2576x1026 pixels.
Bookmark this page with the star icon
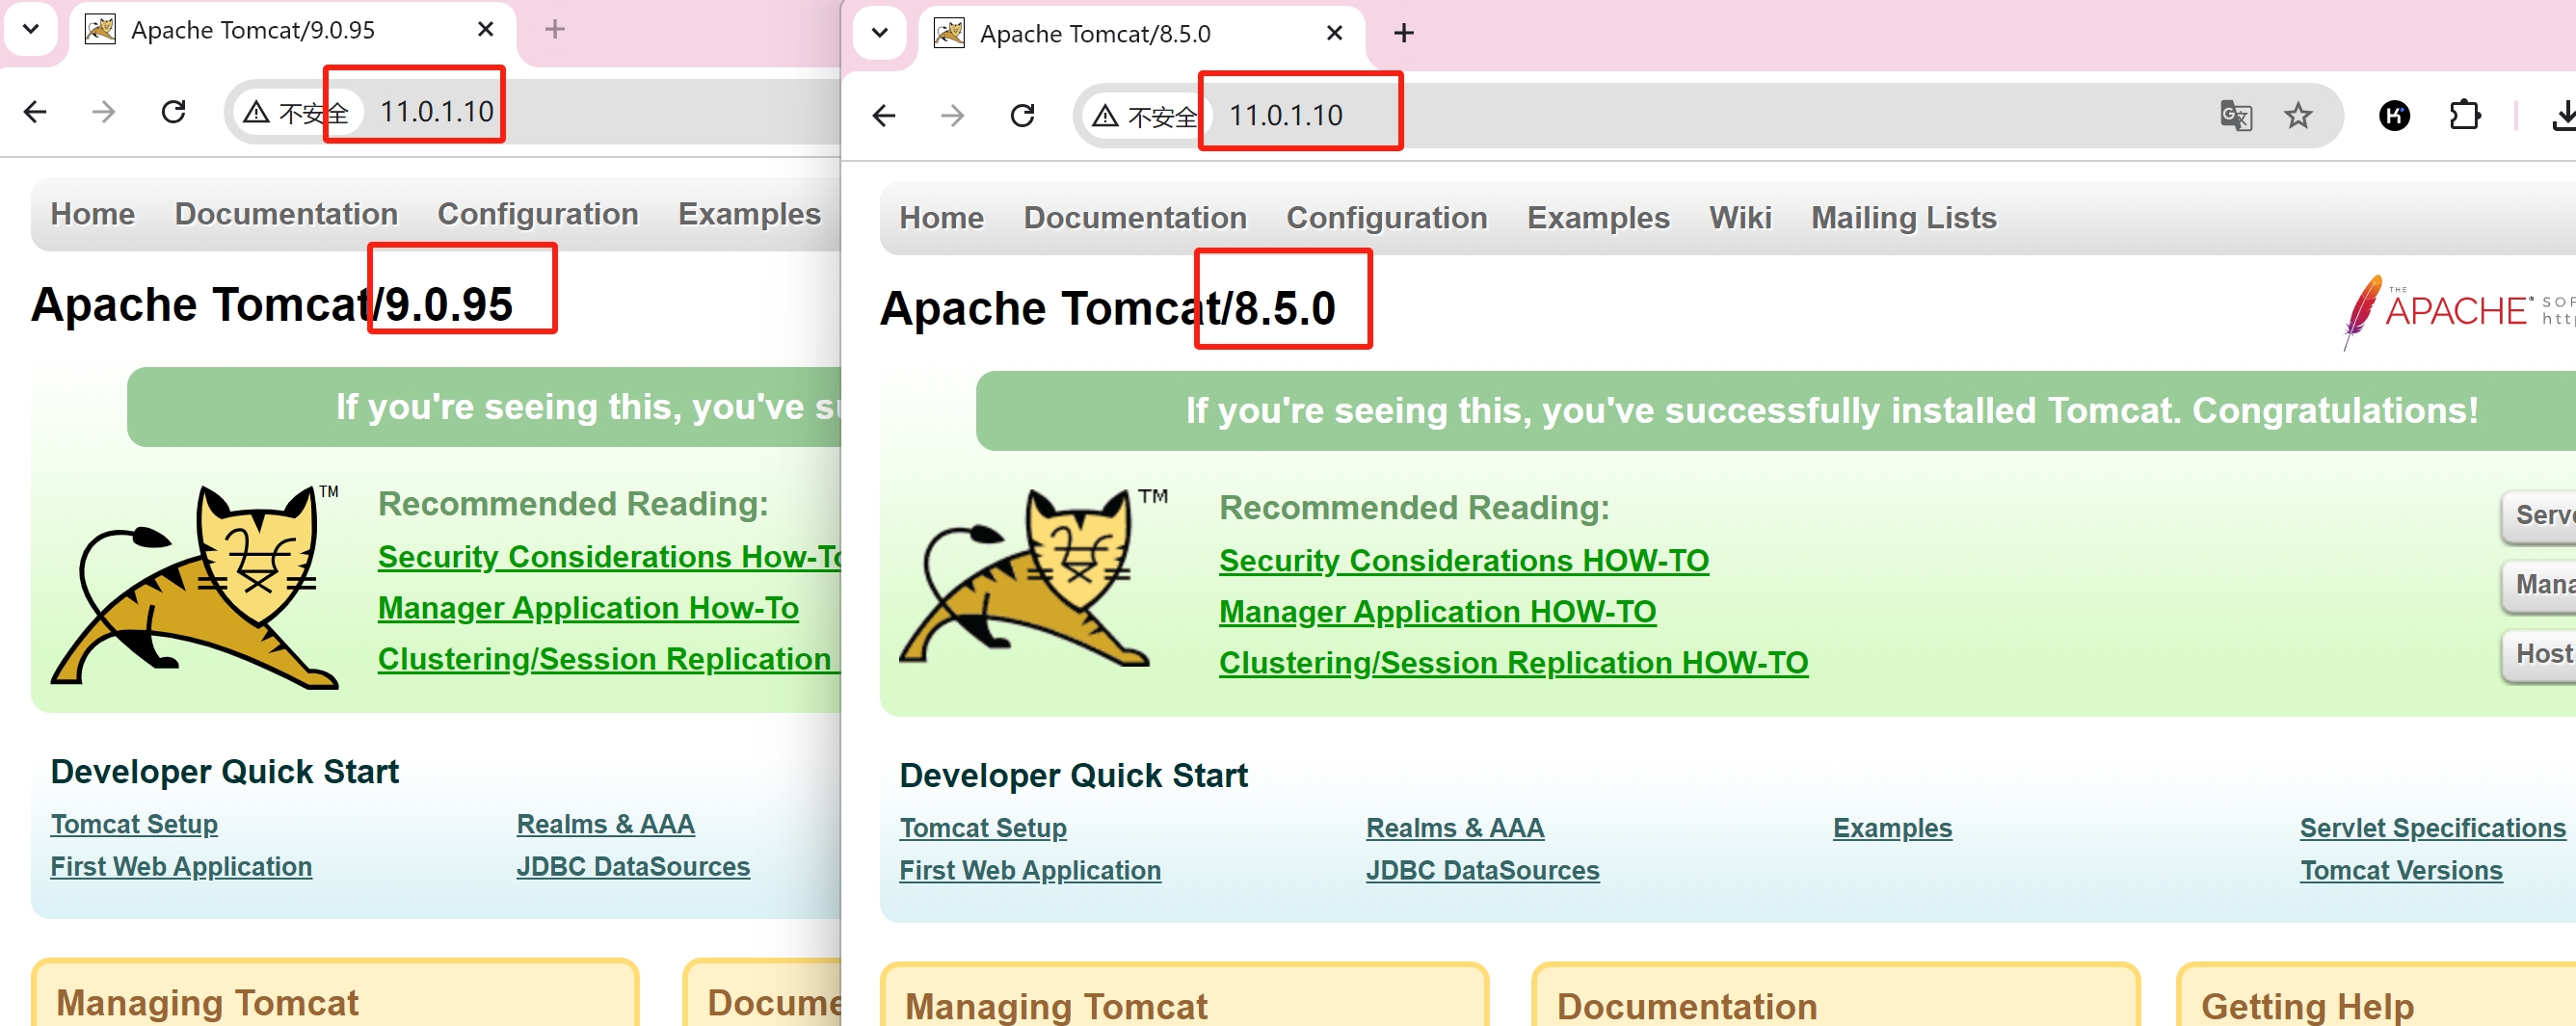(2298, 115)
